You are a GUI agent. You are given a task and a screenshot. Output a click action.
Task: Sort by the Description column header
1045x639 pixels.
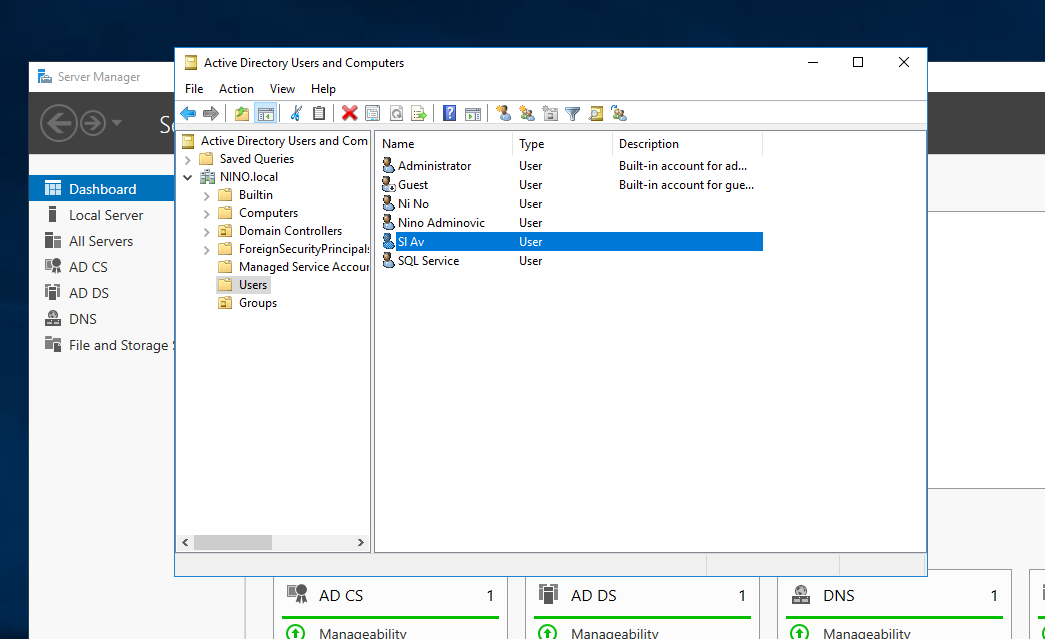(x=687, y=144)
